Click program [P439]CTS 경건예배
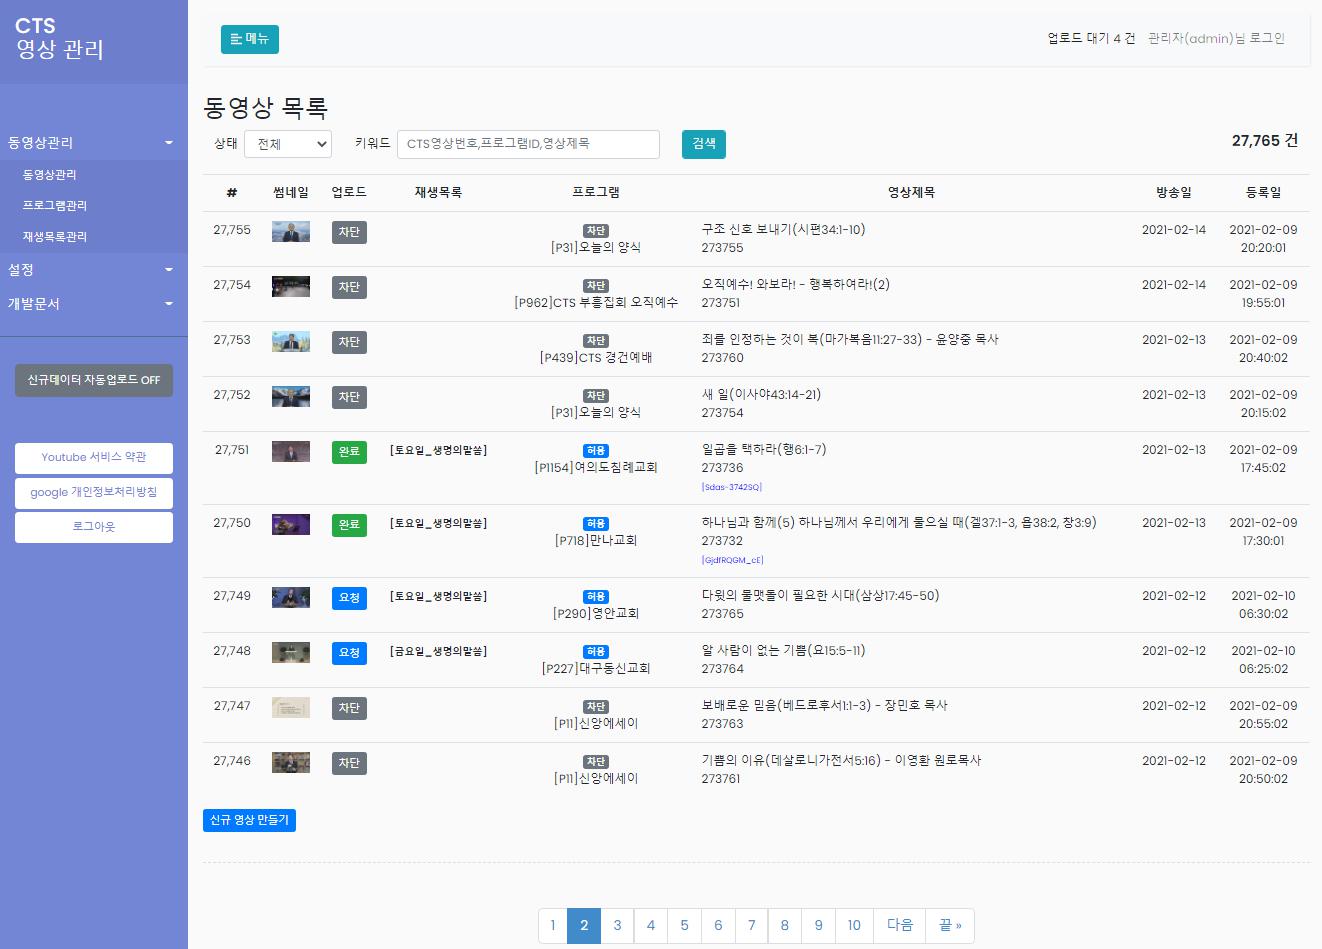Viewport: 1322px width, 949px height. [x=596, y=357]
